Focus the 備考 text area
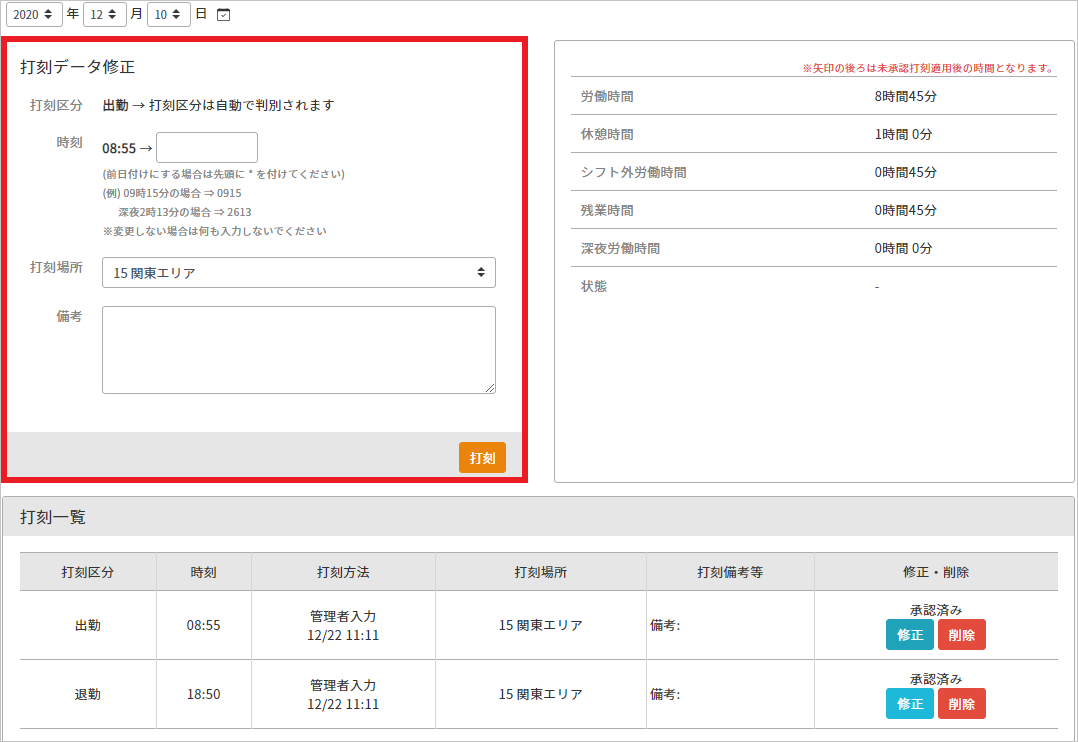 [298, 349]
